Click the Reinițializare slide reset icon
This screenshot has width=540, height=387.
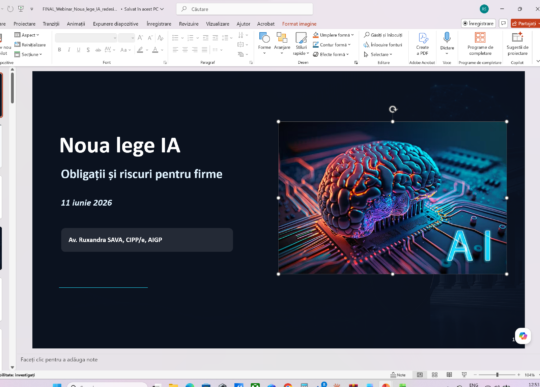coord(18,44)
